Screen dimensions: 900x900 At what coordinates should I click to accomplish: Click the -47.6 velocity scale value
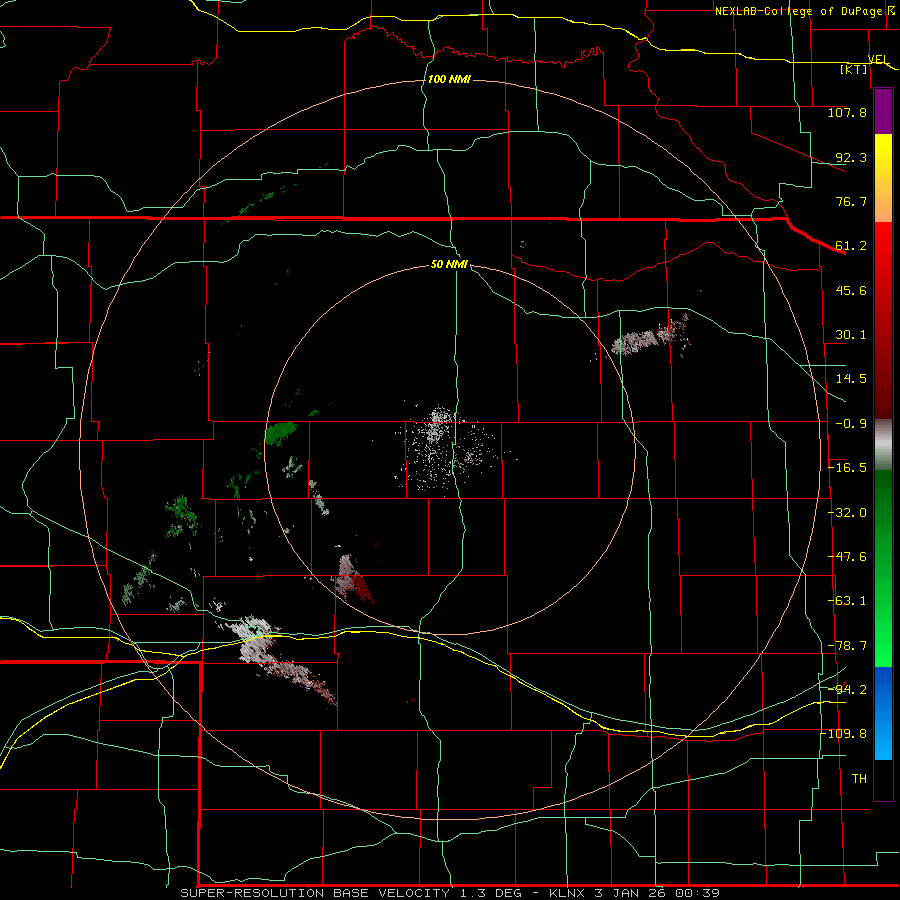tap(847, 557)
